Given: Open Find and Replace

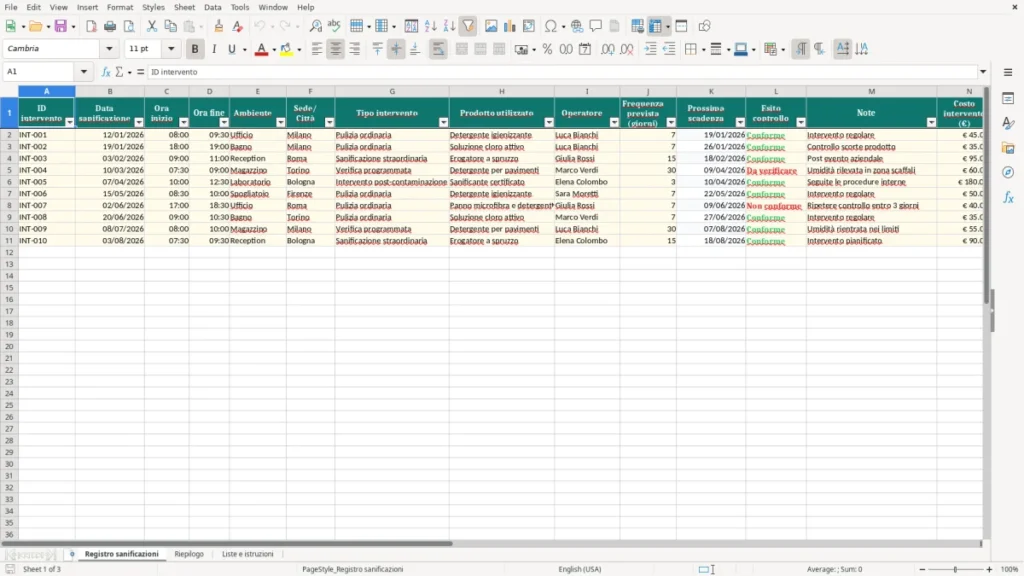Looking at the screenshot, I should pos(315,26).
